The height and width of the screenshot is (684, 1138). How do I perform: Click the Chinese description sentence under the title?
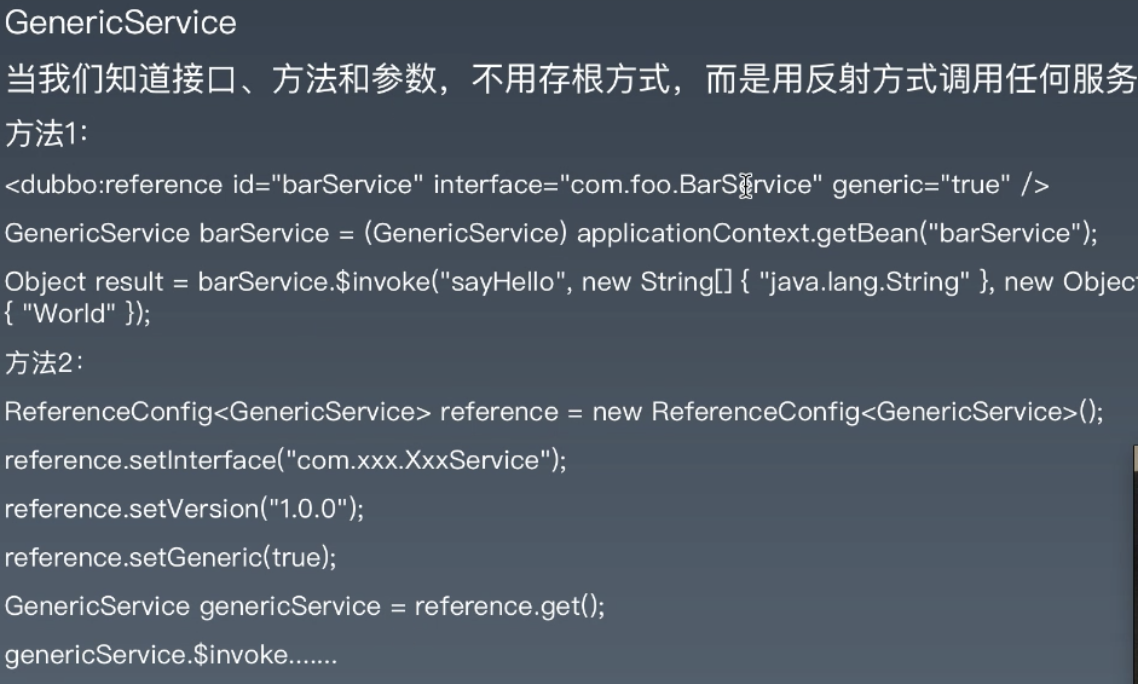570,78
